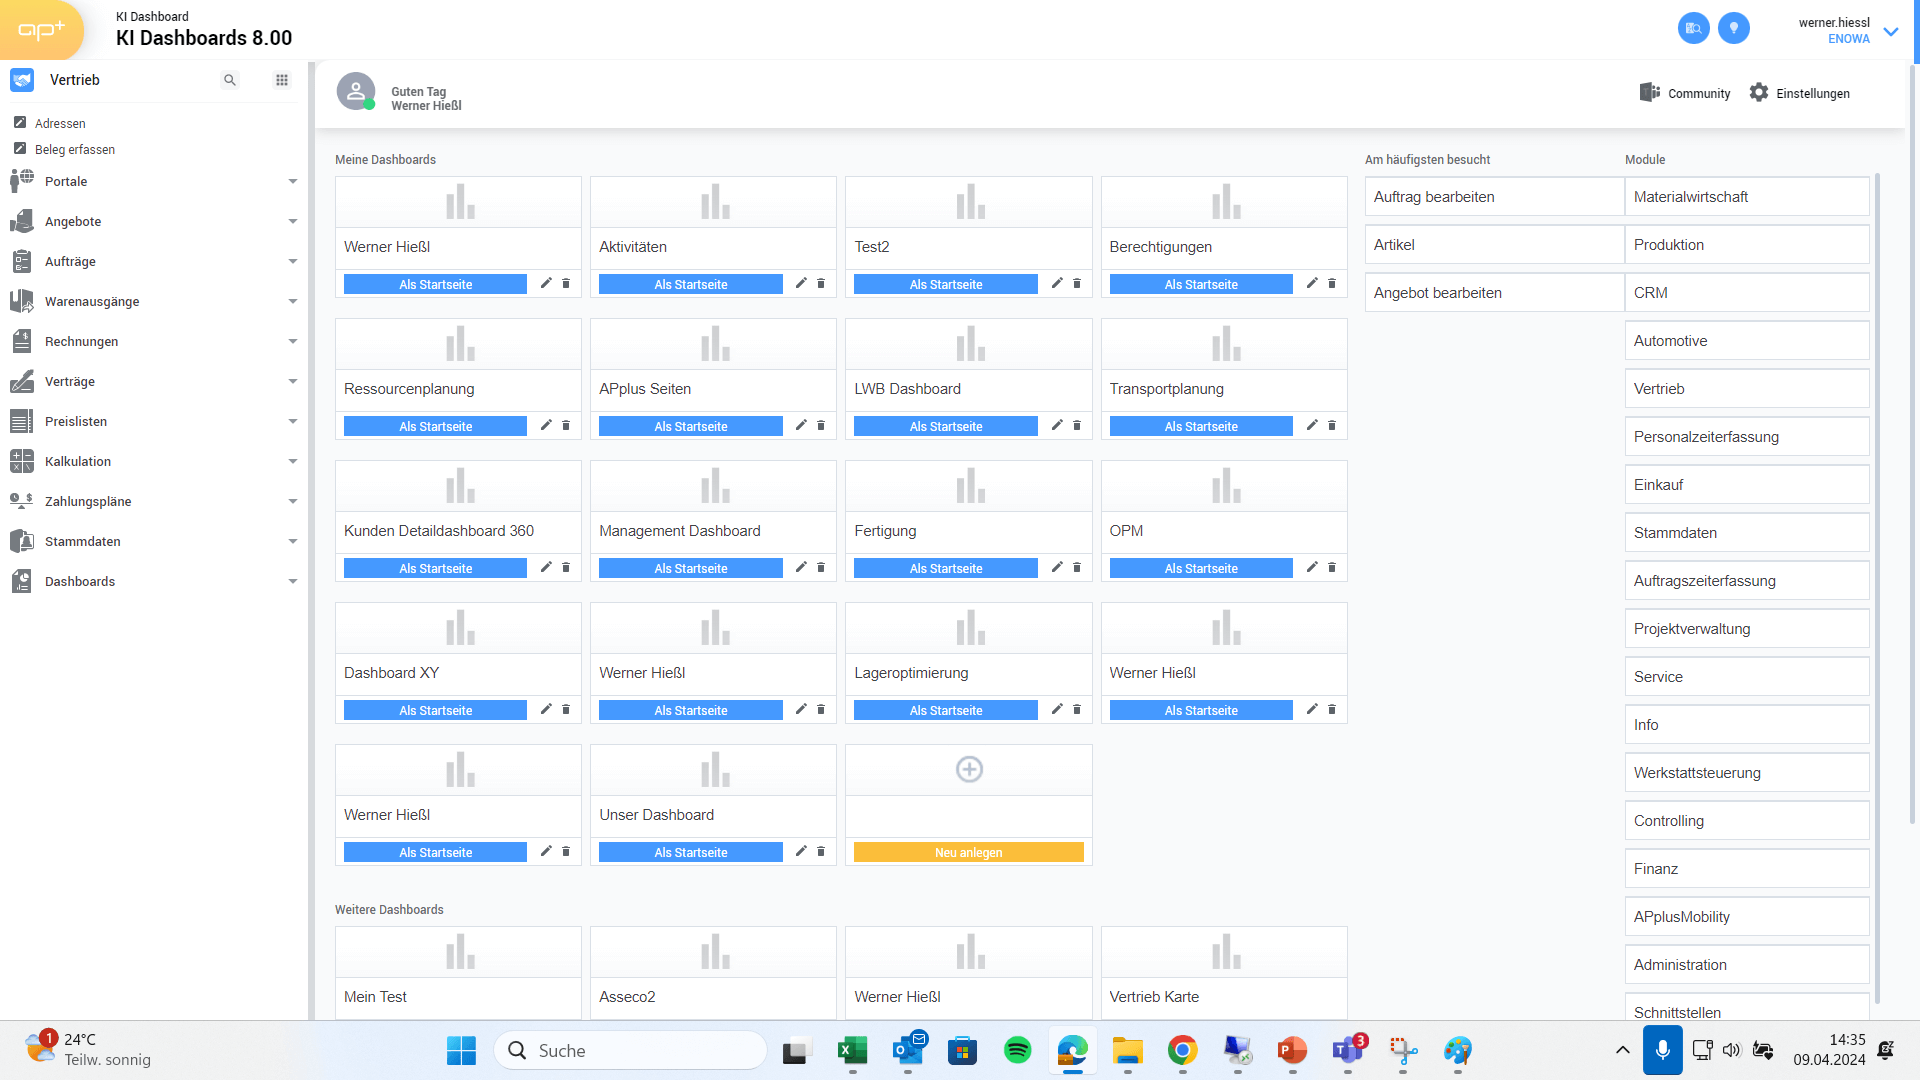The image size is (1920, 1080).
Task: Set Test2 as Startseite
Action: (x=945, y=284)
